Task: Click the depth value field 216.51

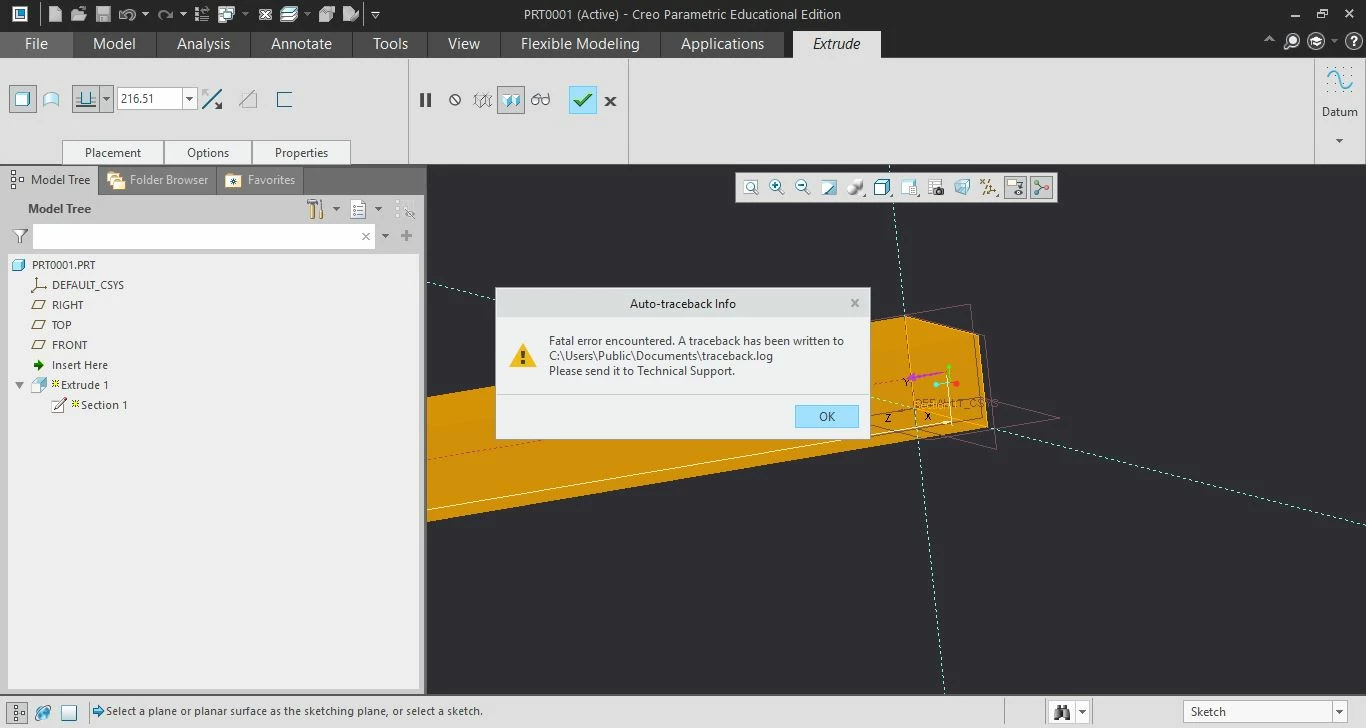Action: coord(150,99)
